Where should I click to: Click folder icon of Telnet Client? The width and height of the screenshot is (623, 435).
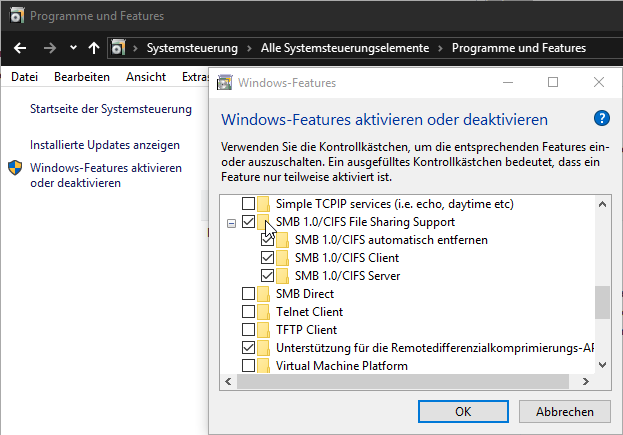(263, 312)
